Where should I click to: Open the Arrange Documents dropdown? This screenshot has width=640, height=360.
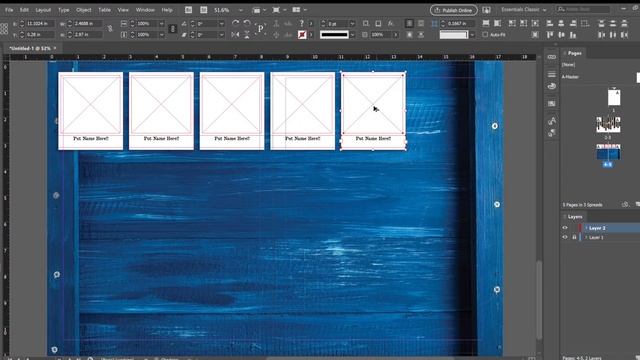299,10
